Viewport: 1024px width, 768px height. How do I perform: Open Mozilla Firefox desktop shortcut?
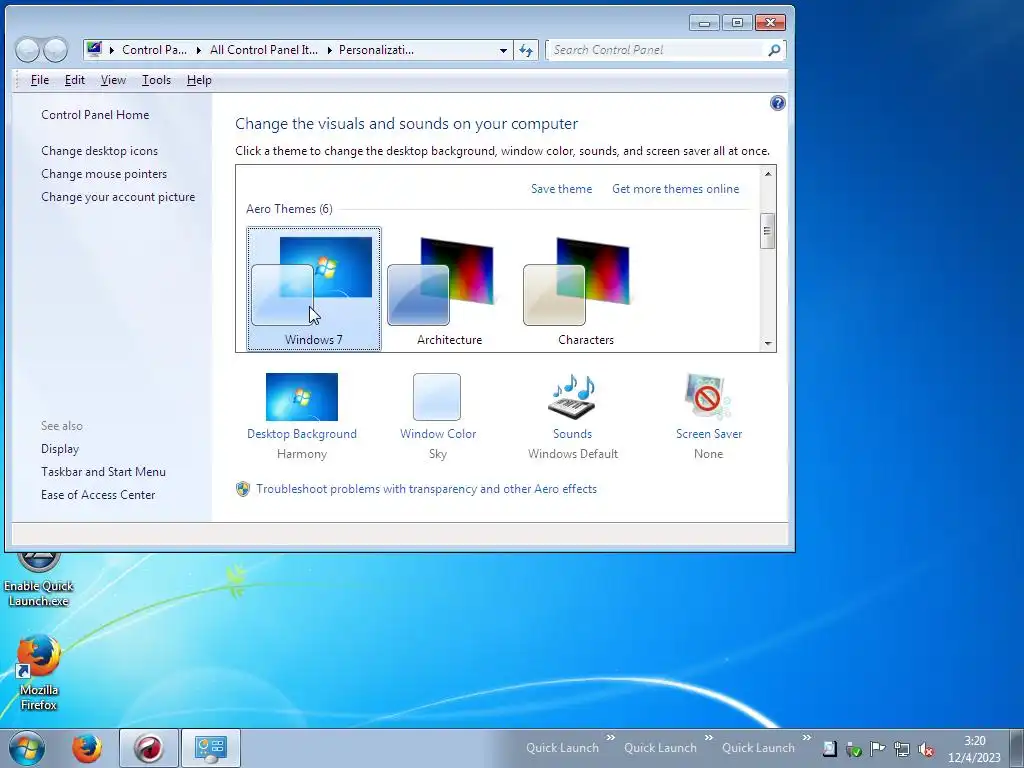39,673
